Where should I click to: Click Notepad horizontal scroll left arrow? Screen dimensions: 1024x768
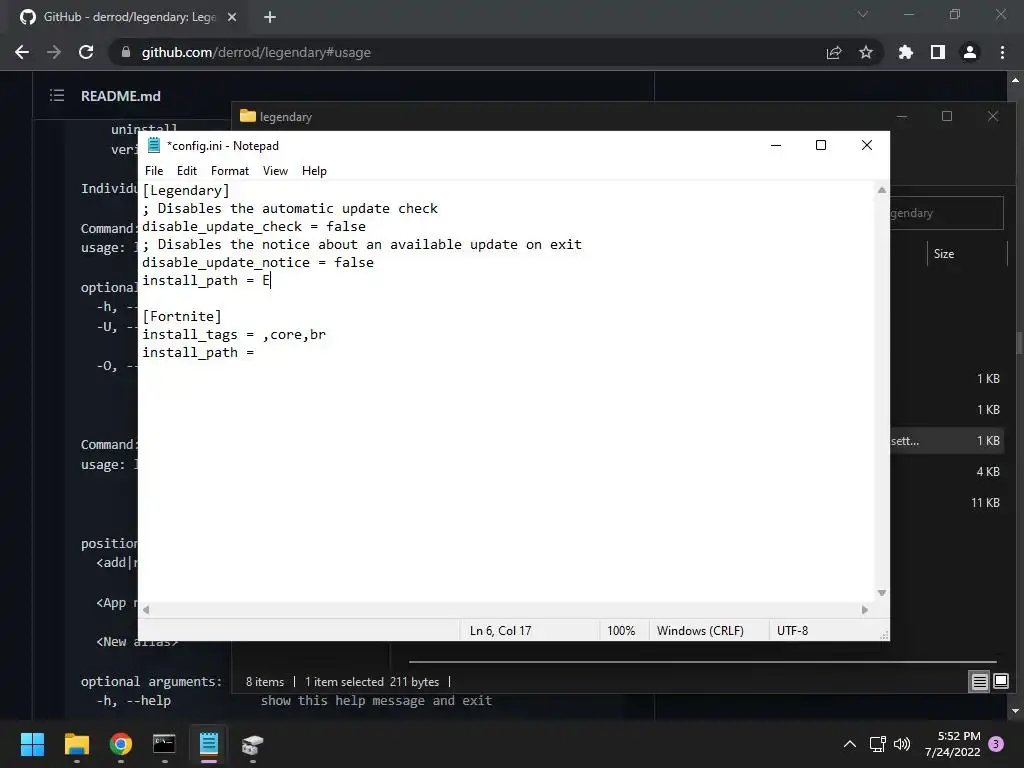pos(146,610)
